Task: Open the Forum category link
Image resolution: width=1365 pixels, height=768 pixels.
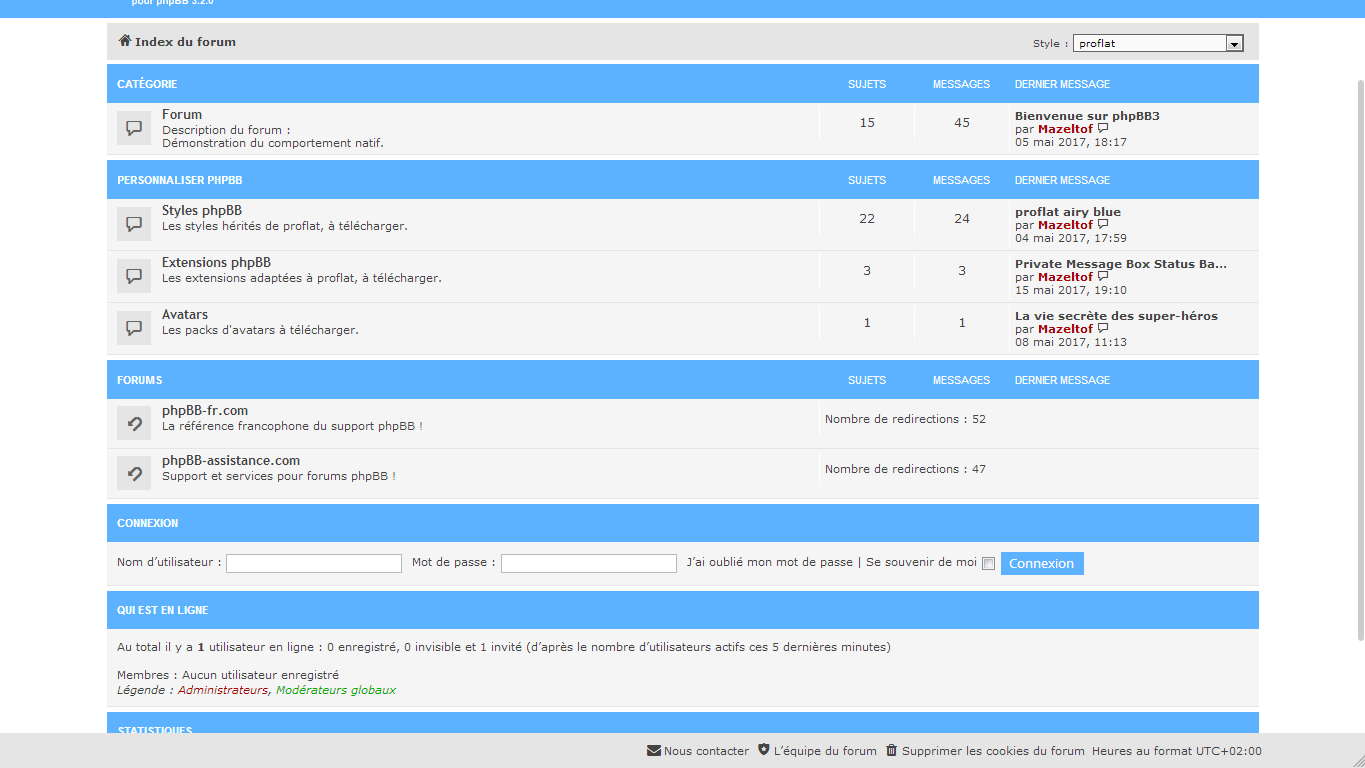Action: click(x=182, y=115)
